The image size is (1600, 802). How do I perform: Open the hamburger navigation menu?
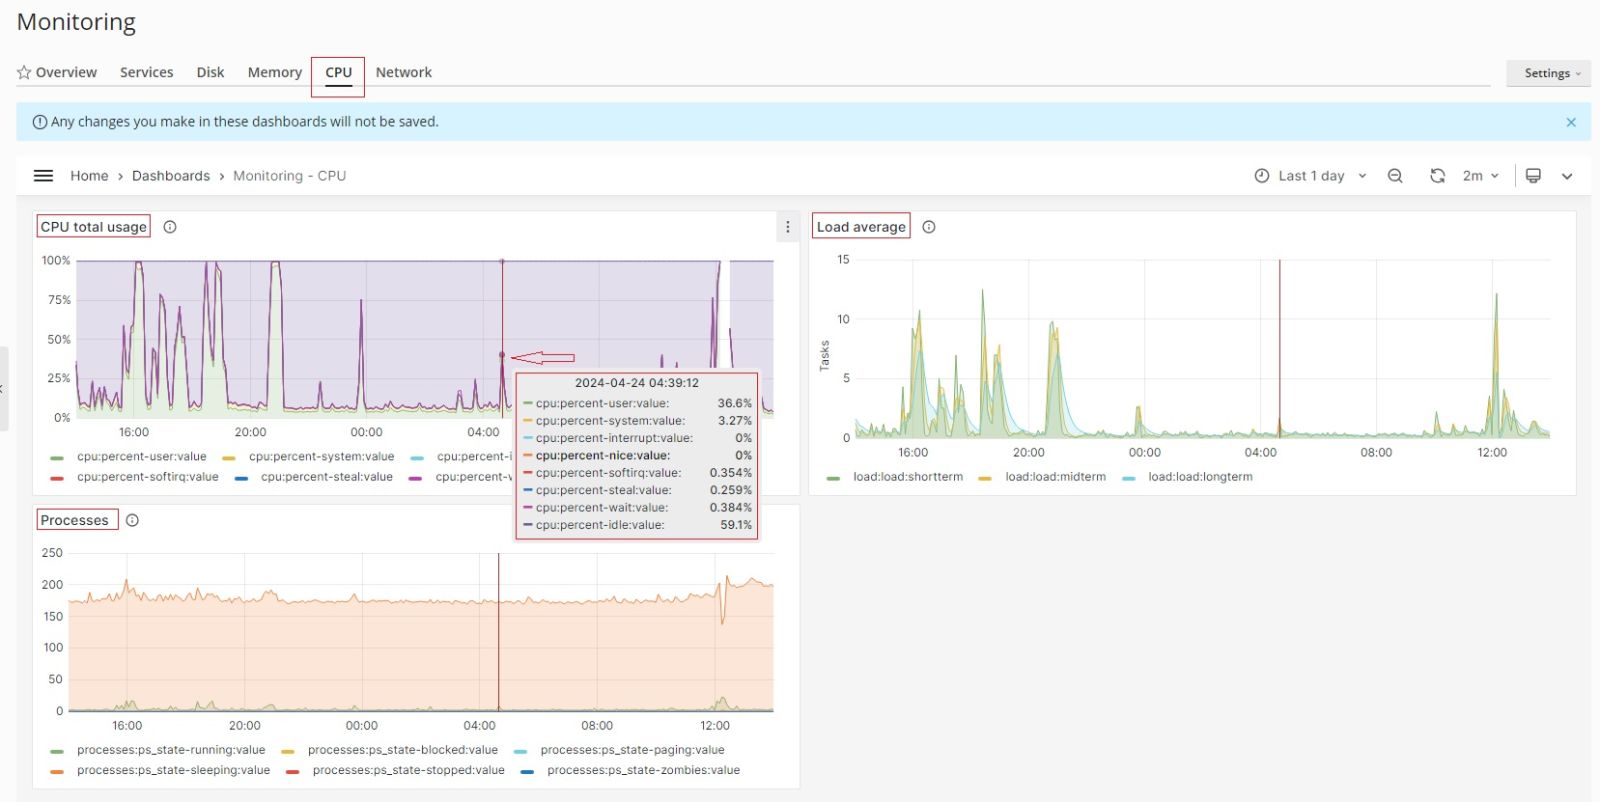[x=43, y=176]
